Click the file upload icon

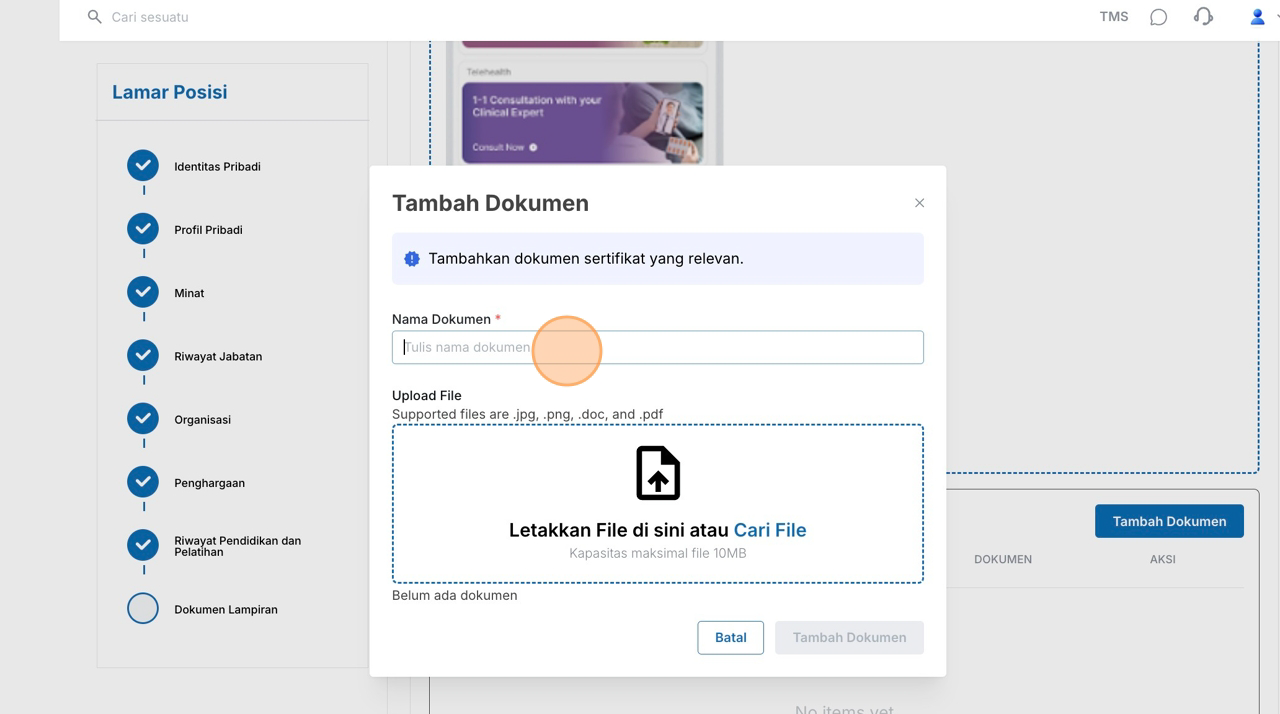pyautogui.click(x=658, y=473)
